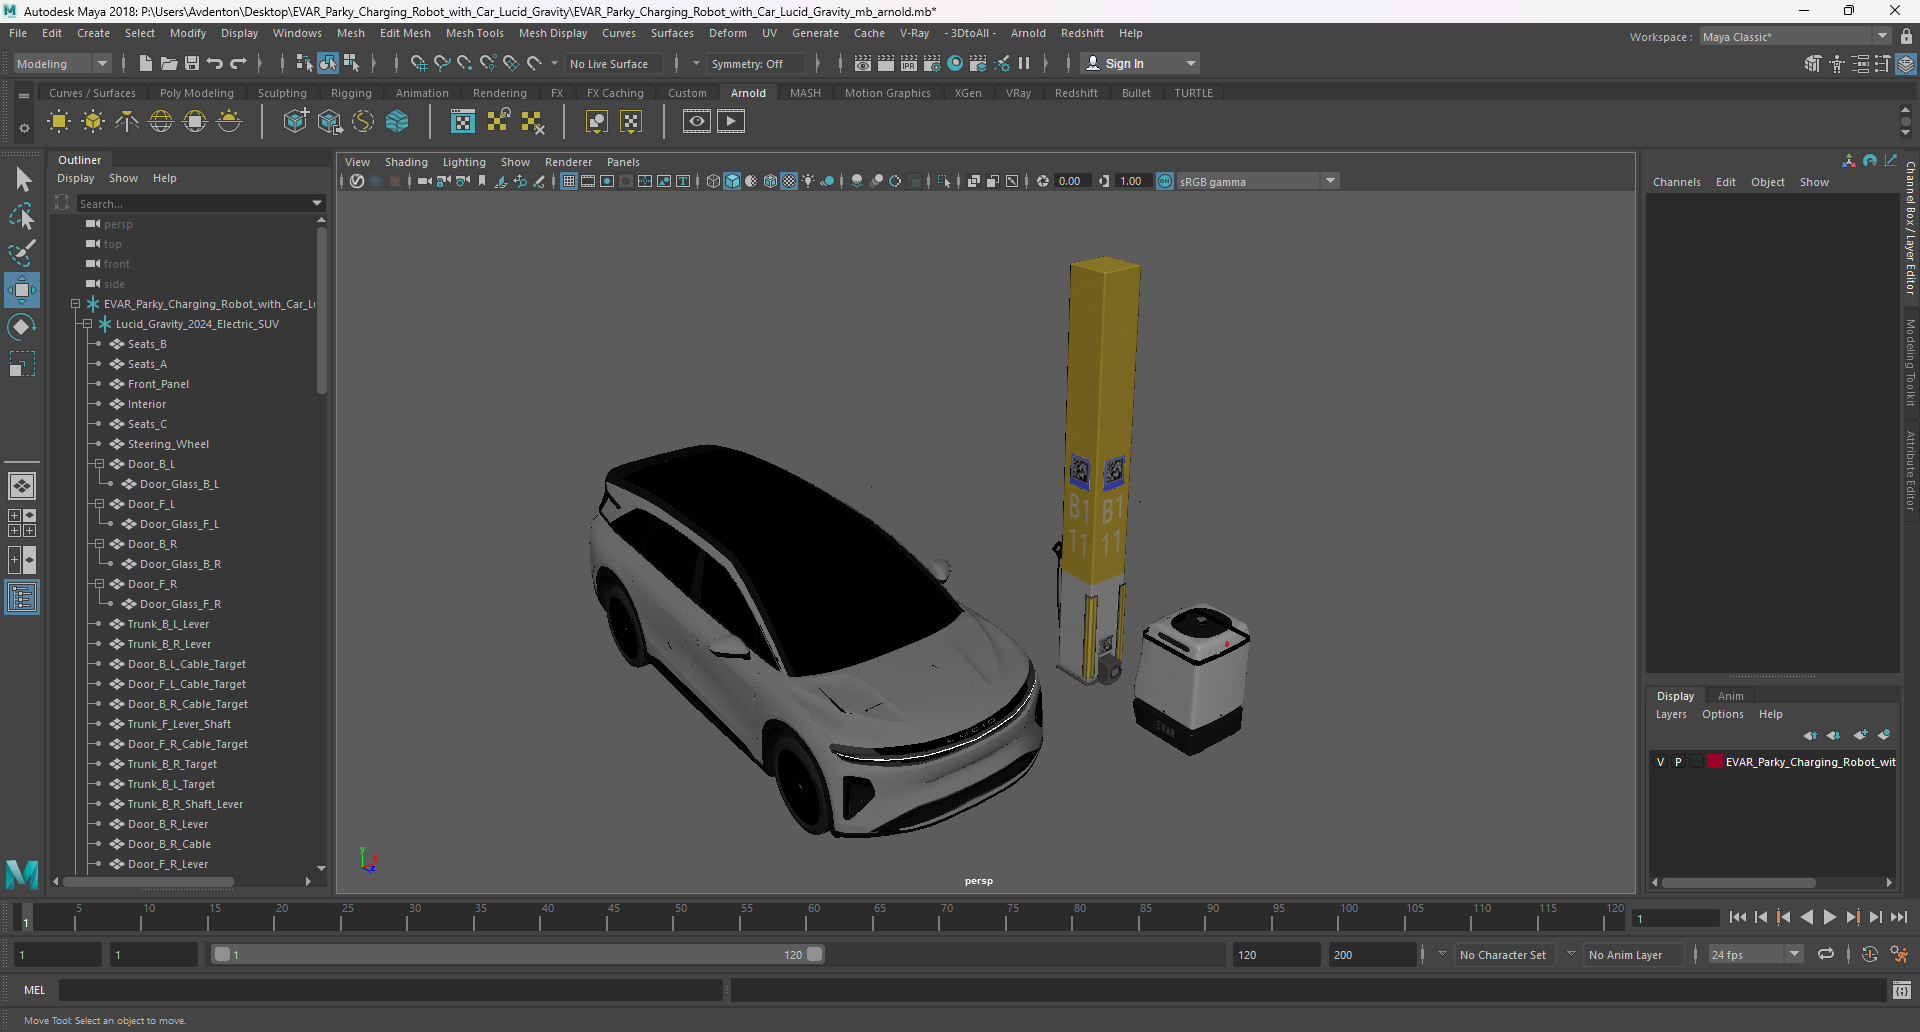The width and height of the screenshot is (1920, 1032).
Task: Activate the Move tool
Action: [22, 290]
